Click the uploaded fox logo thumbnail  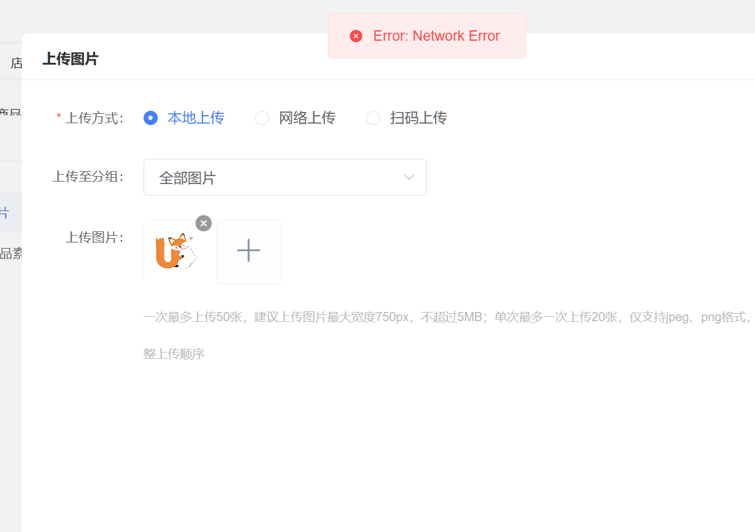(x=176, y=251)
